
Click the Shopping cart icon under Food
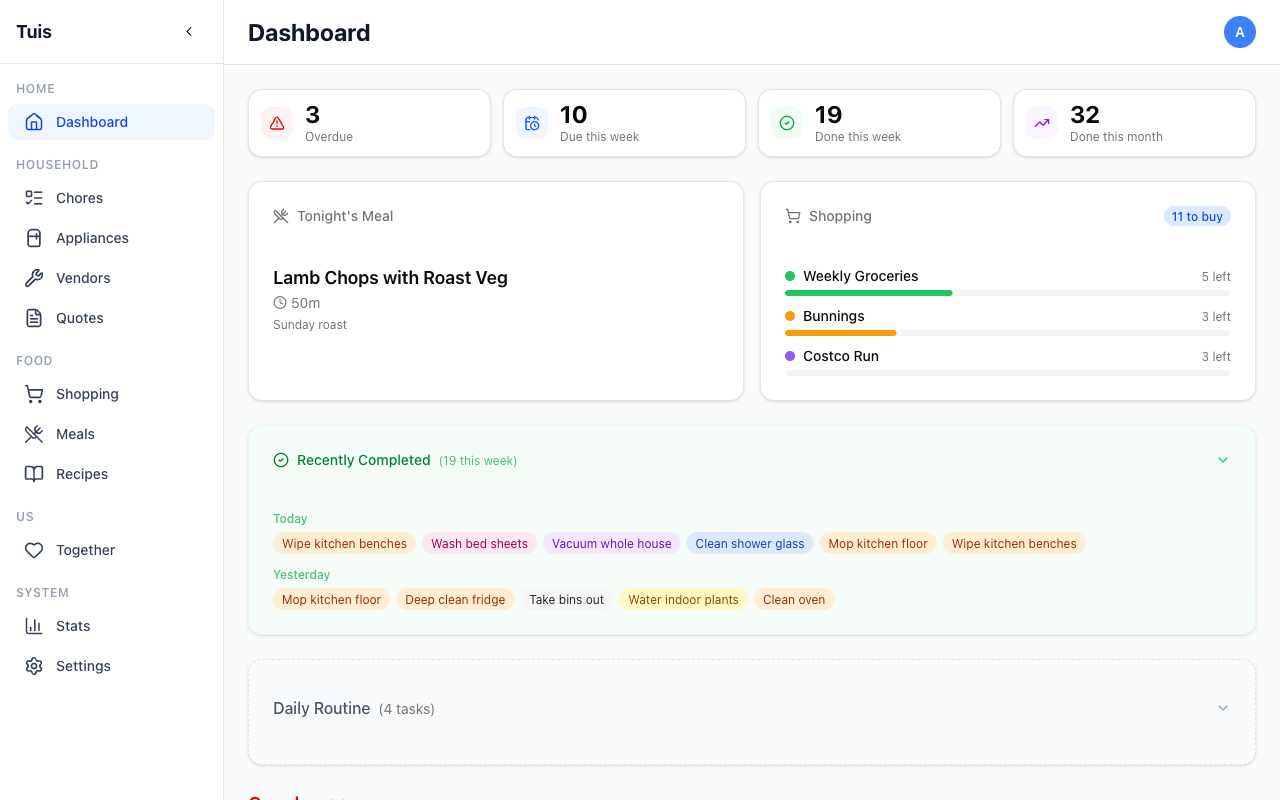tap(34, 393)
